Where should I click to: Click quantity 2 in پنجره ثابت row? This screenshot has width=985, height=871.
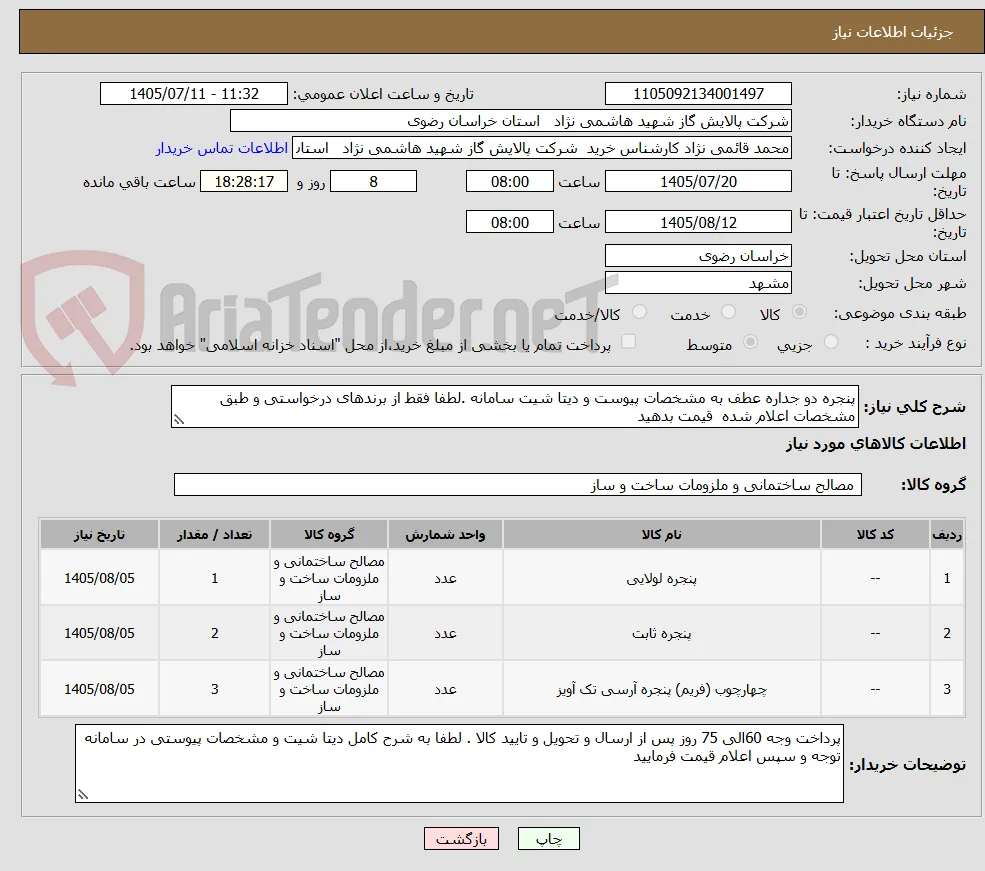pos(214,634)
